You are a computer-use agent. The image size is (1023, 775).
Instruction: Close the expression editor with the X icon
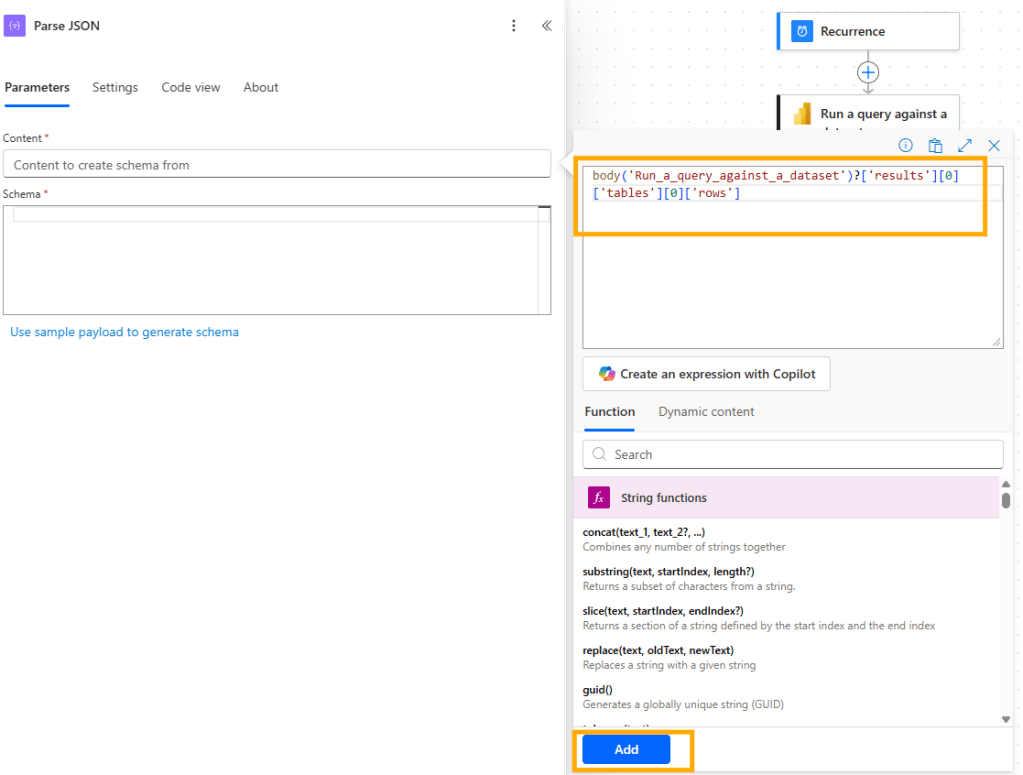point(994,145)
